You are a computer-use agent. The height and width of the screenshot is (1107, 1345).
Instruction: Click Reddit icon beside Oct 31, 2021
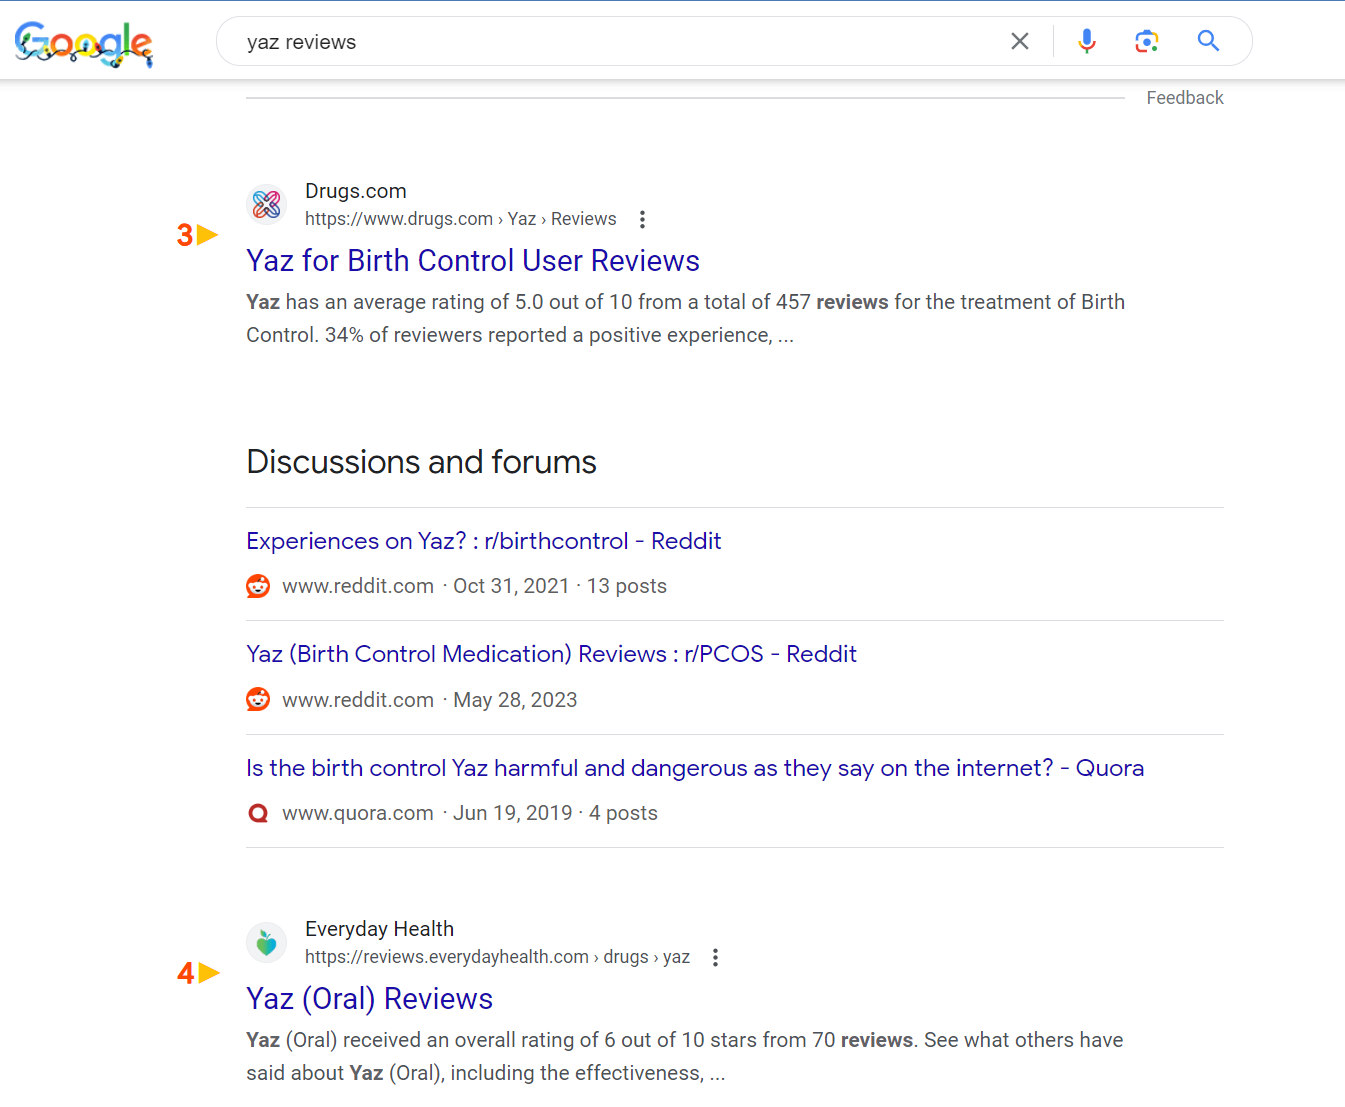[x=258, y=586]
